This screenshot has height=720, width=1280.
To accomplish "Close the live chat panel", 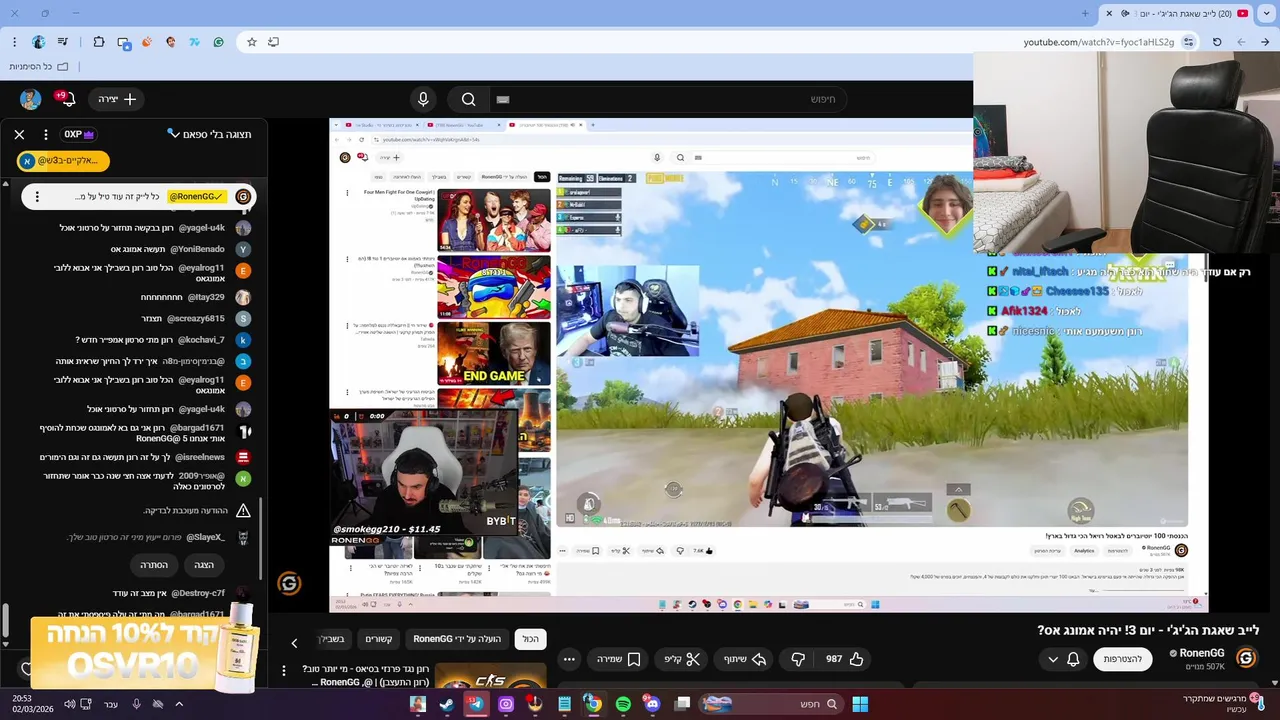I will pyautogui.click(x=19, y=134).
